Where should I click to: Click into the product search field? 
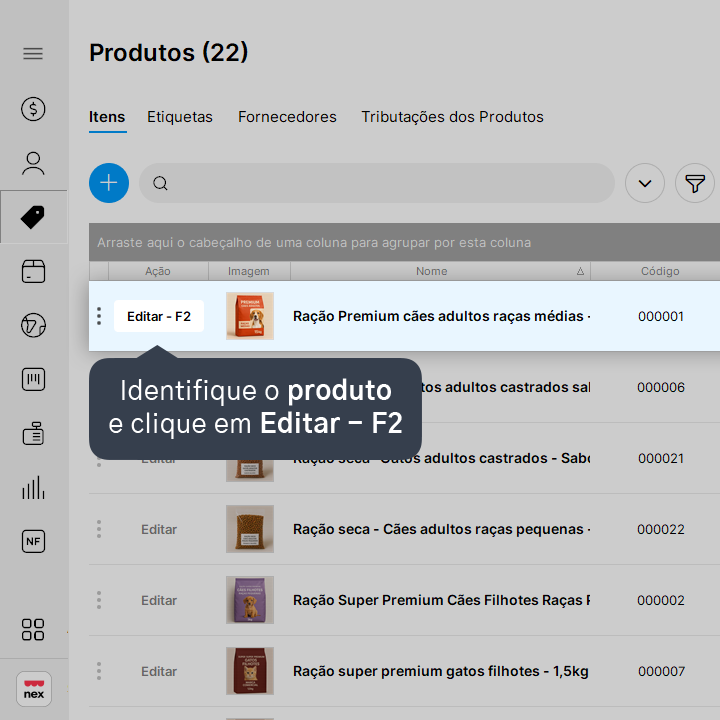tap(377, 183)
